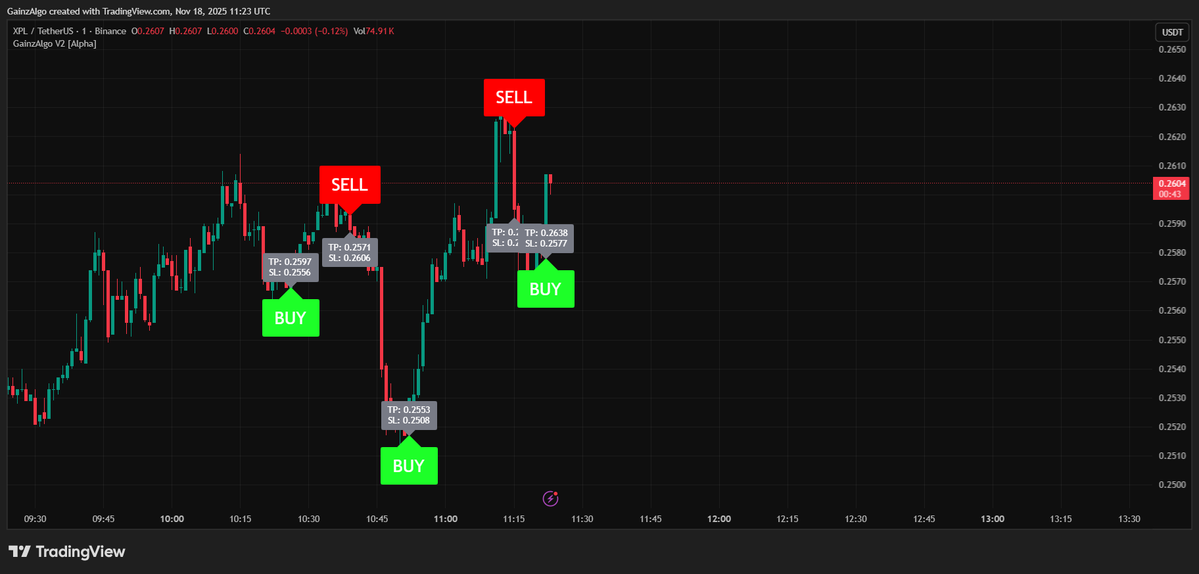The image size is (1199, 574).
Task: Click the 00:43 countdown under the price
Action: [1171, 194]
